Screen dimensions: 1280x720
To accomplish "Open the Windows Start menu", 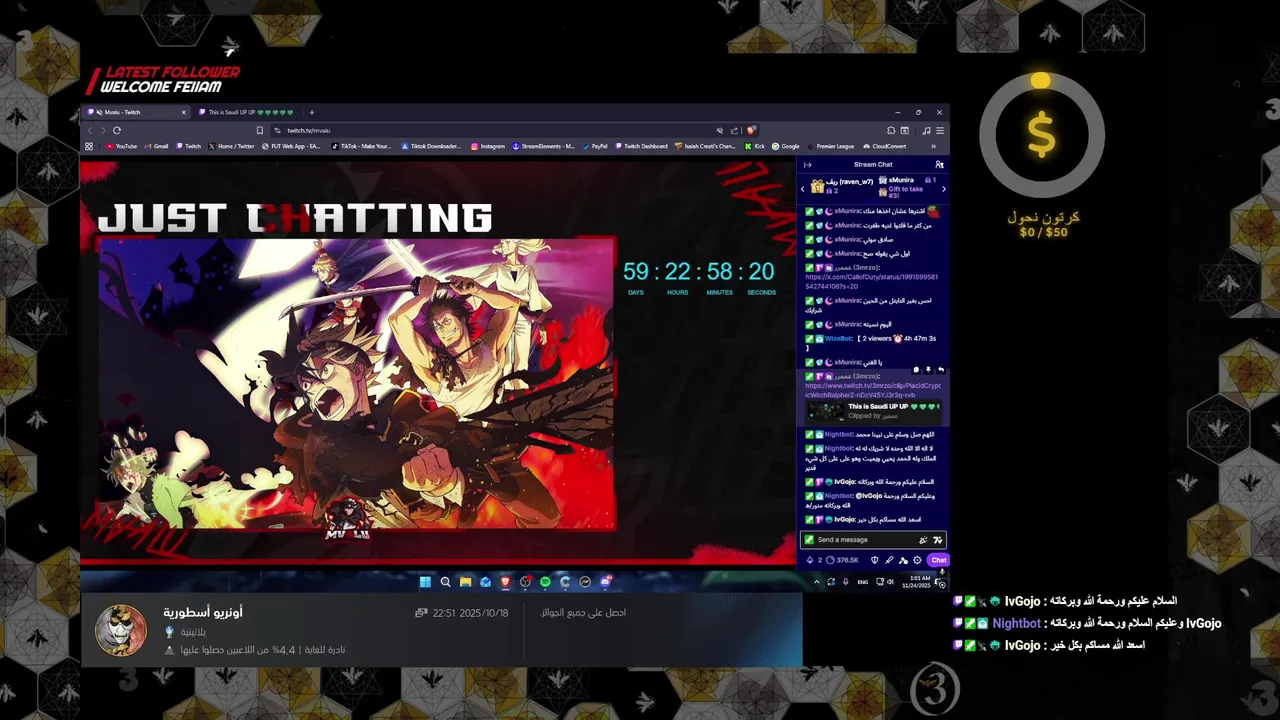I will [425, 582].
